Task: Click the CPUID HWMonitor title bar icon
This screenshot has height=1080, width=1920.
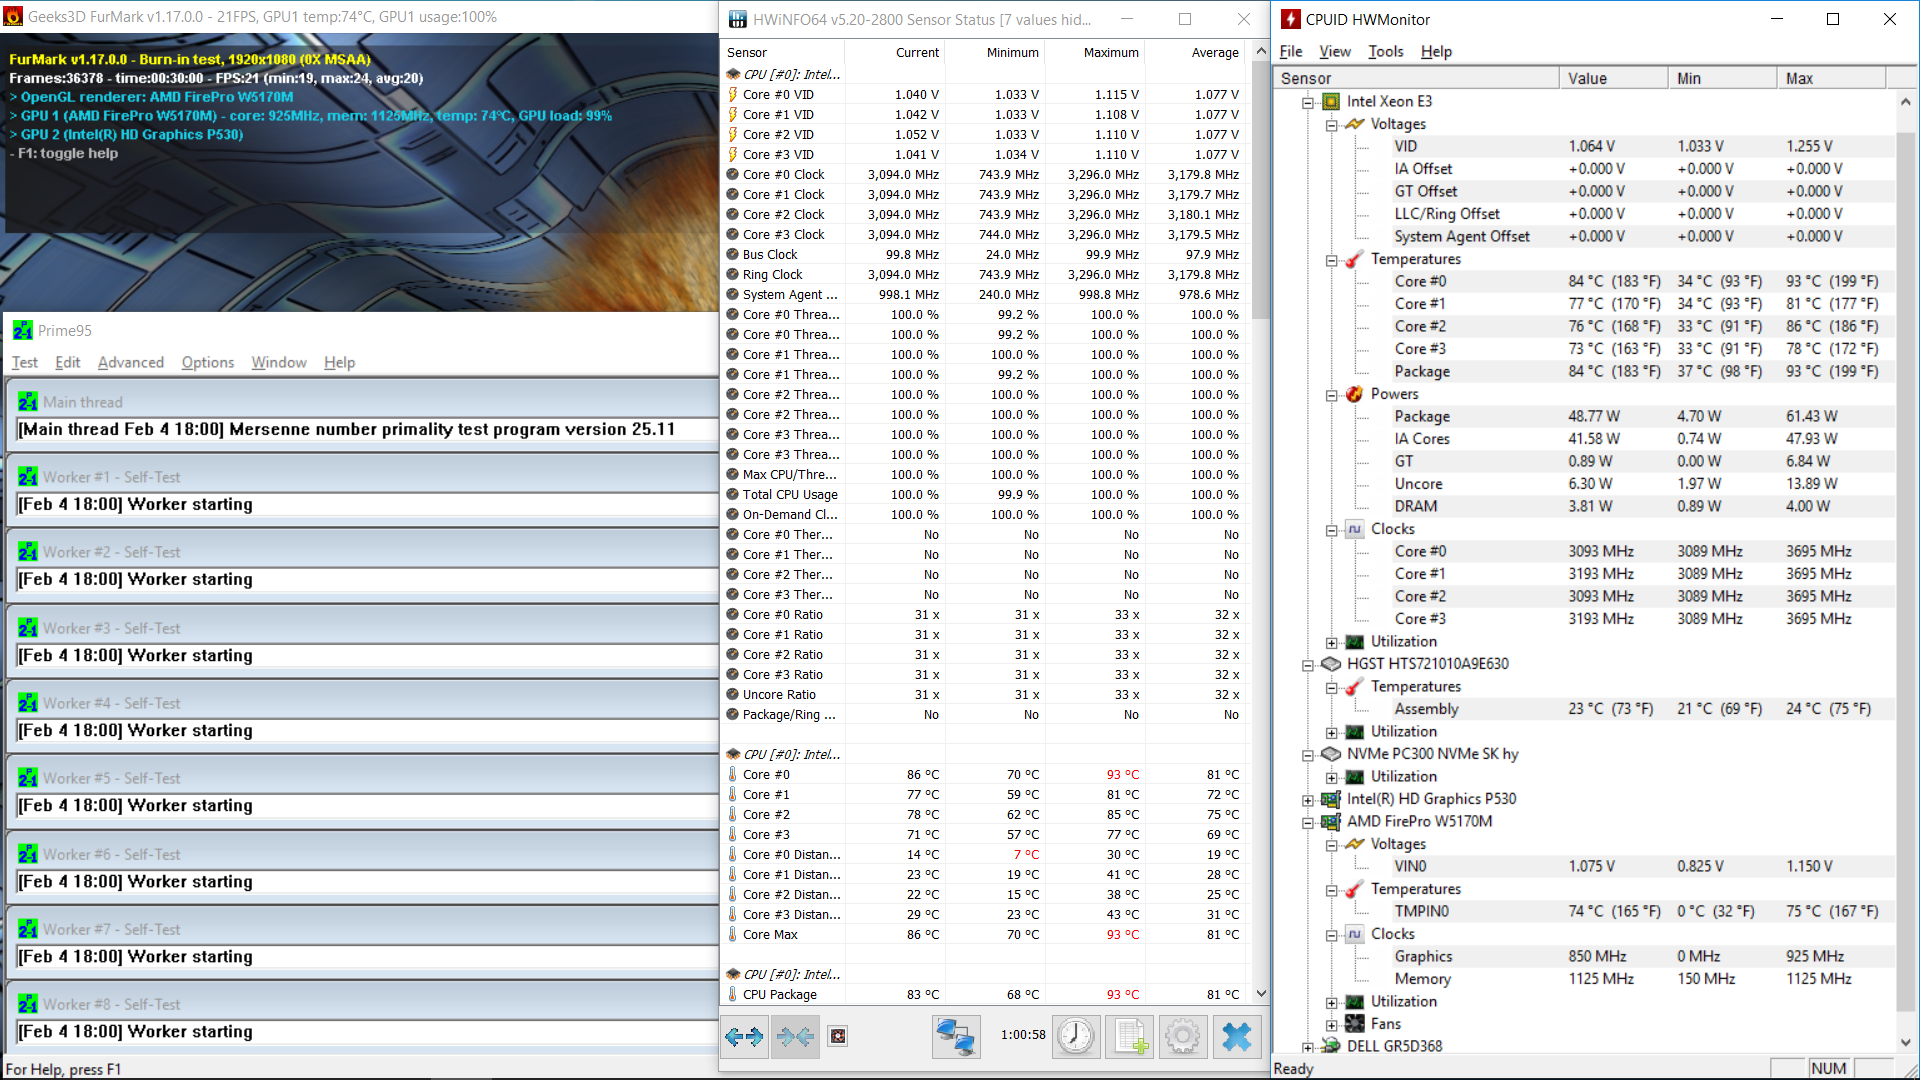Action: (x=1291, y=19)
